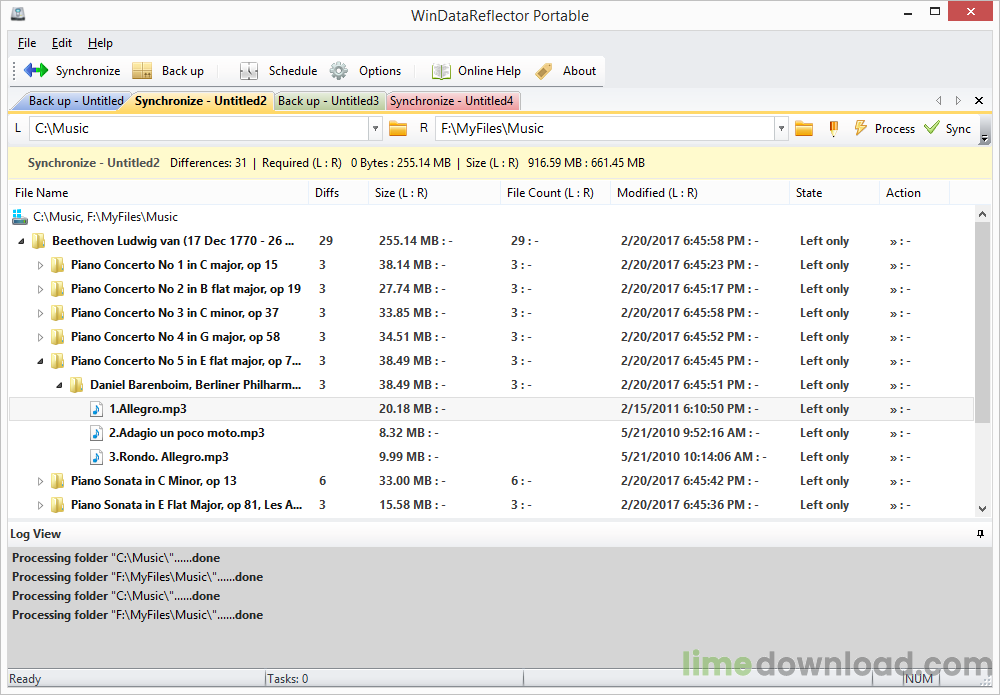The height and width of the screenshot is (695, 1000).
Task: Pin the Log View panel
Action: [980, 534]
